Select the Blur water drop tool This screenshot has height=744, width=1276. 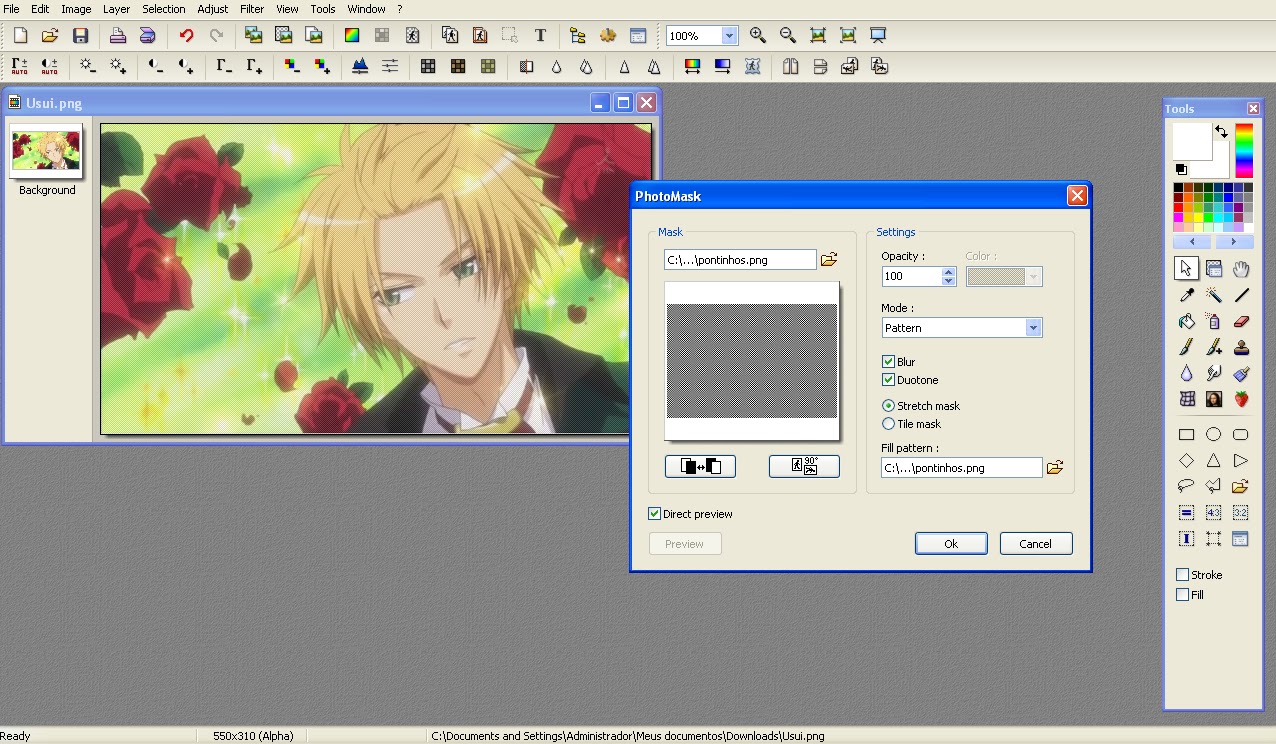click(x=1187, y=373)
